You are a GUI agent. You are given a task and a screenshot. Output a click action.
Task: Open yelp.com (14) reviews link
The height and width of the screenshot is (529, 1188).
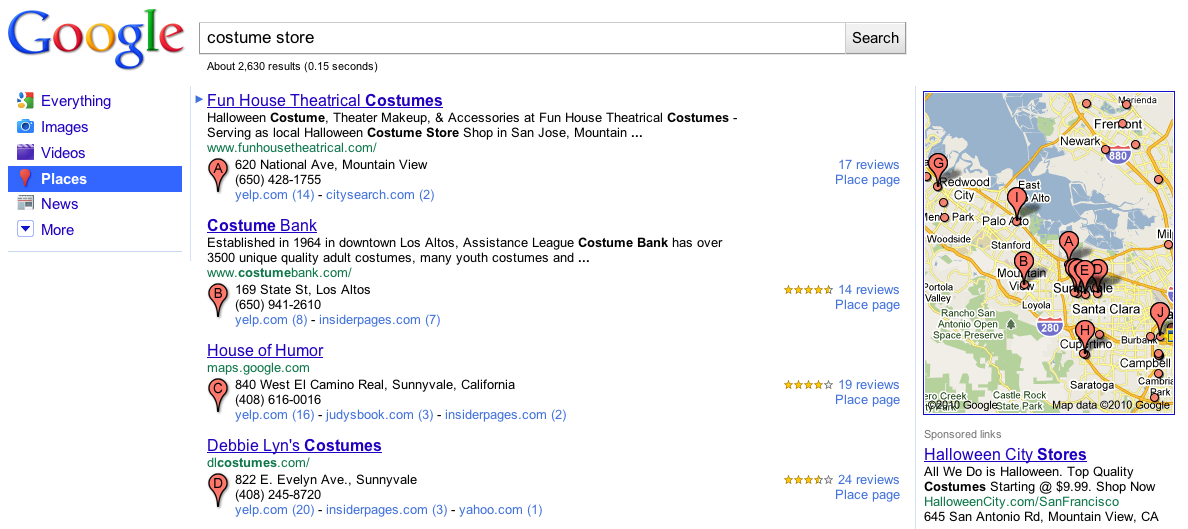pyautogui.click(x=274, y=195)
